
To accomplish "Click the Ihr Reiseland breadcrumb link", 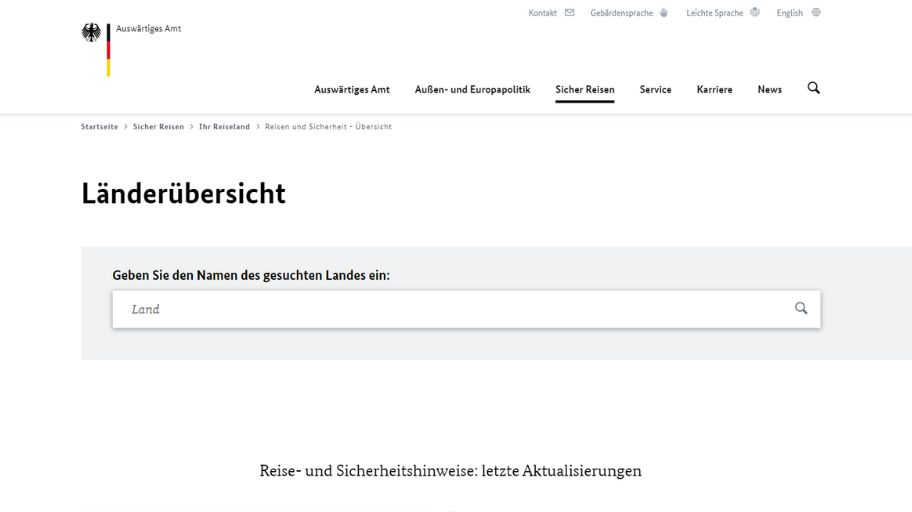I will (x=224, y=127).
